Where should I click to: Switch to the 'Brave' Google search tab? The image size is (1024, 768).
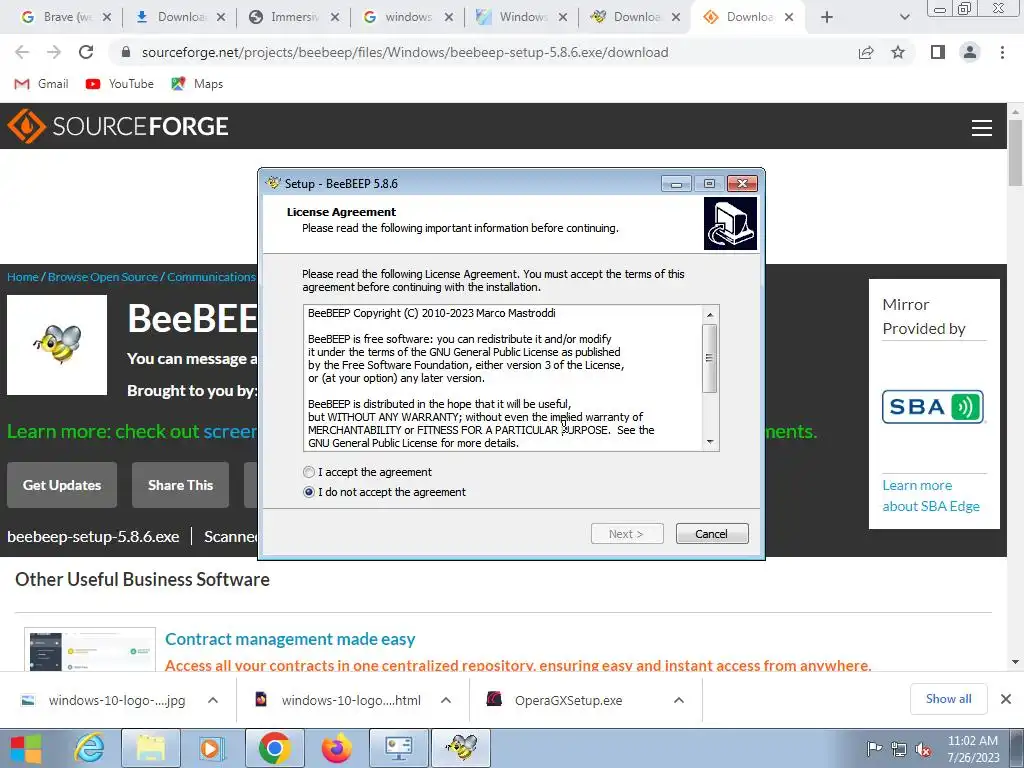[x=65, y=17]
